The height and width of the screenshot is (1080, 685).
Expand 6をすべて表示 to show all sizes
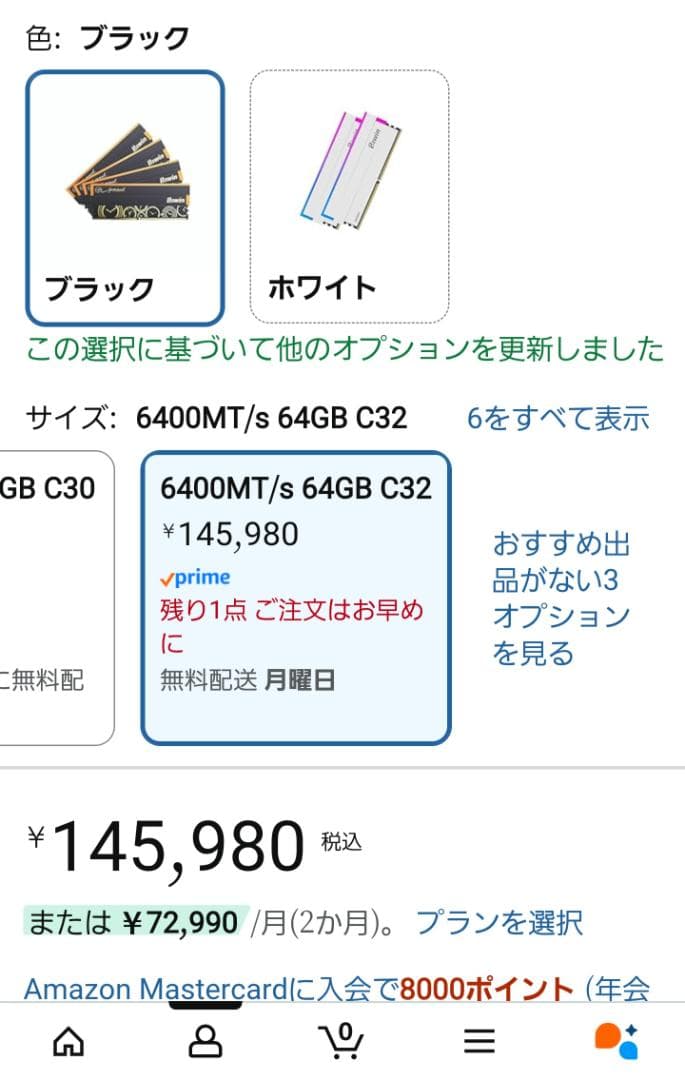[556, 417]
